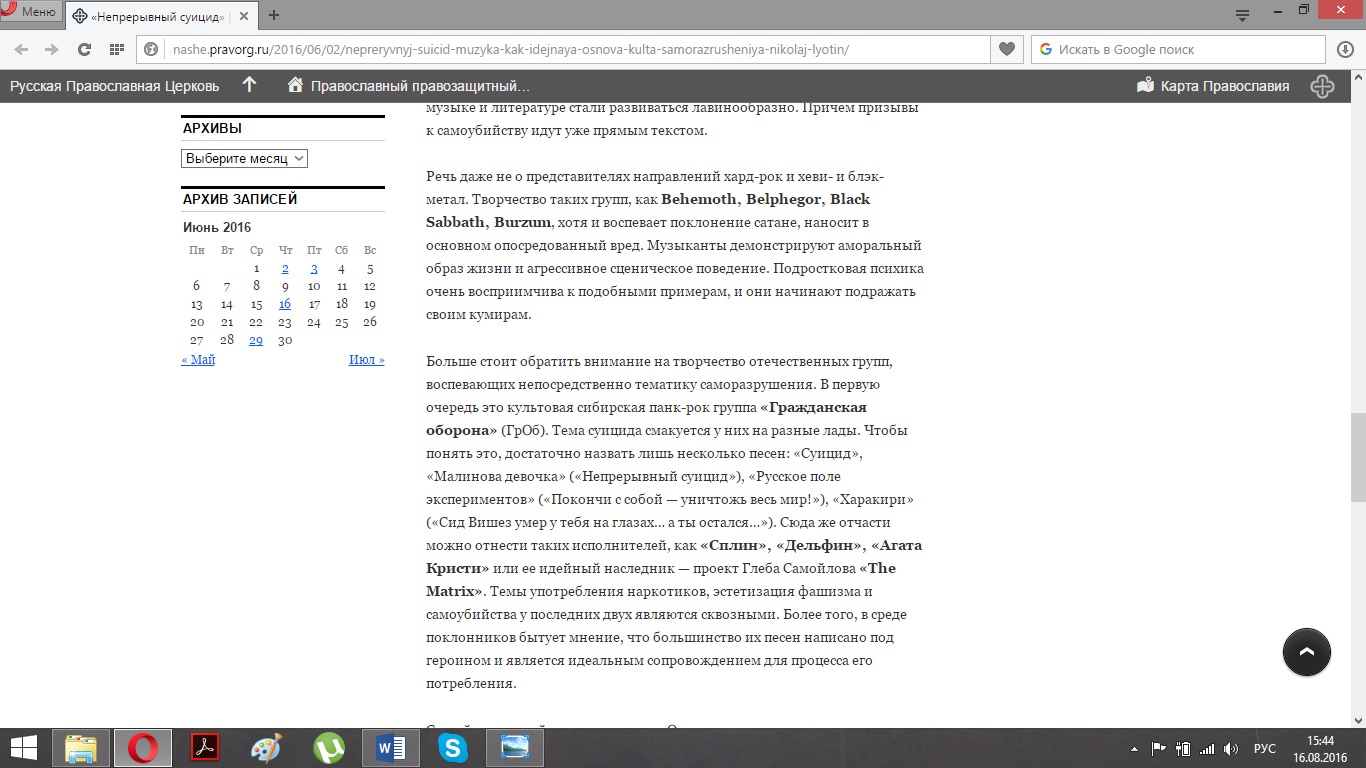Open Action Center flag icon

1160,748
